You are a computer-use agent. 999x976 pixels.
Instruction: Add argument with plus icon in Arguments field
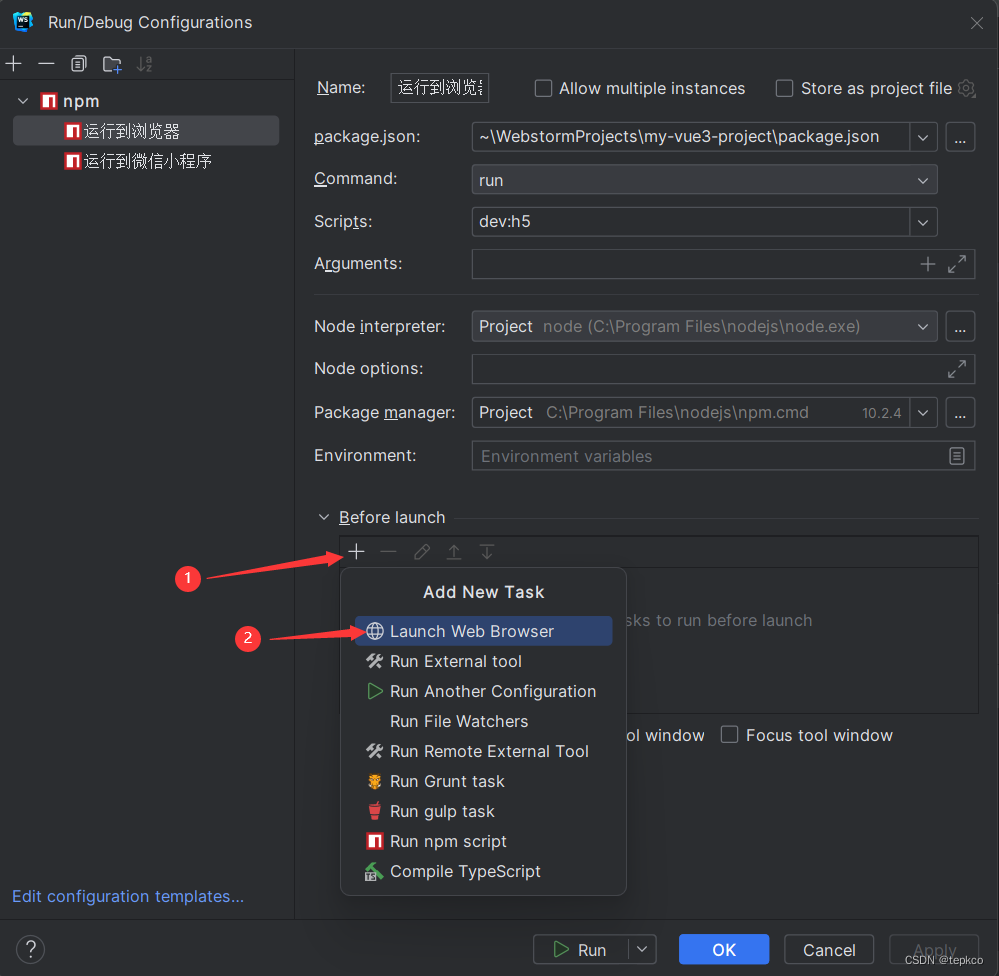click(x=928, y=264)
